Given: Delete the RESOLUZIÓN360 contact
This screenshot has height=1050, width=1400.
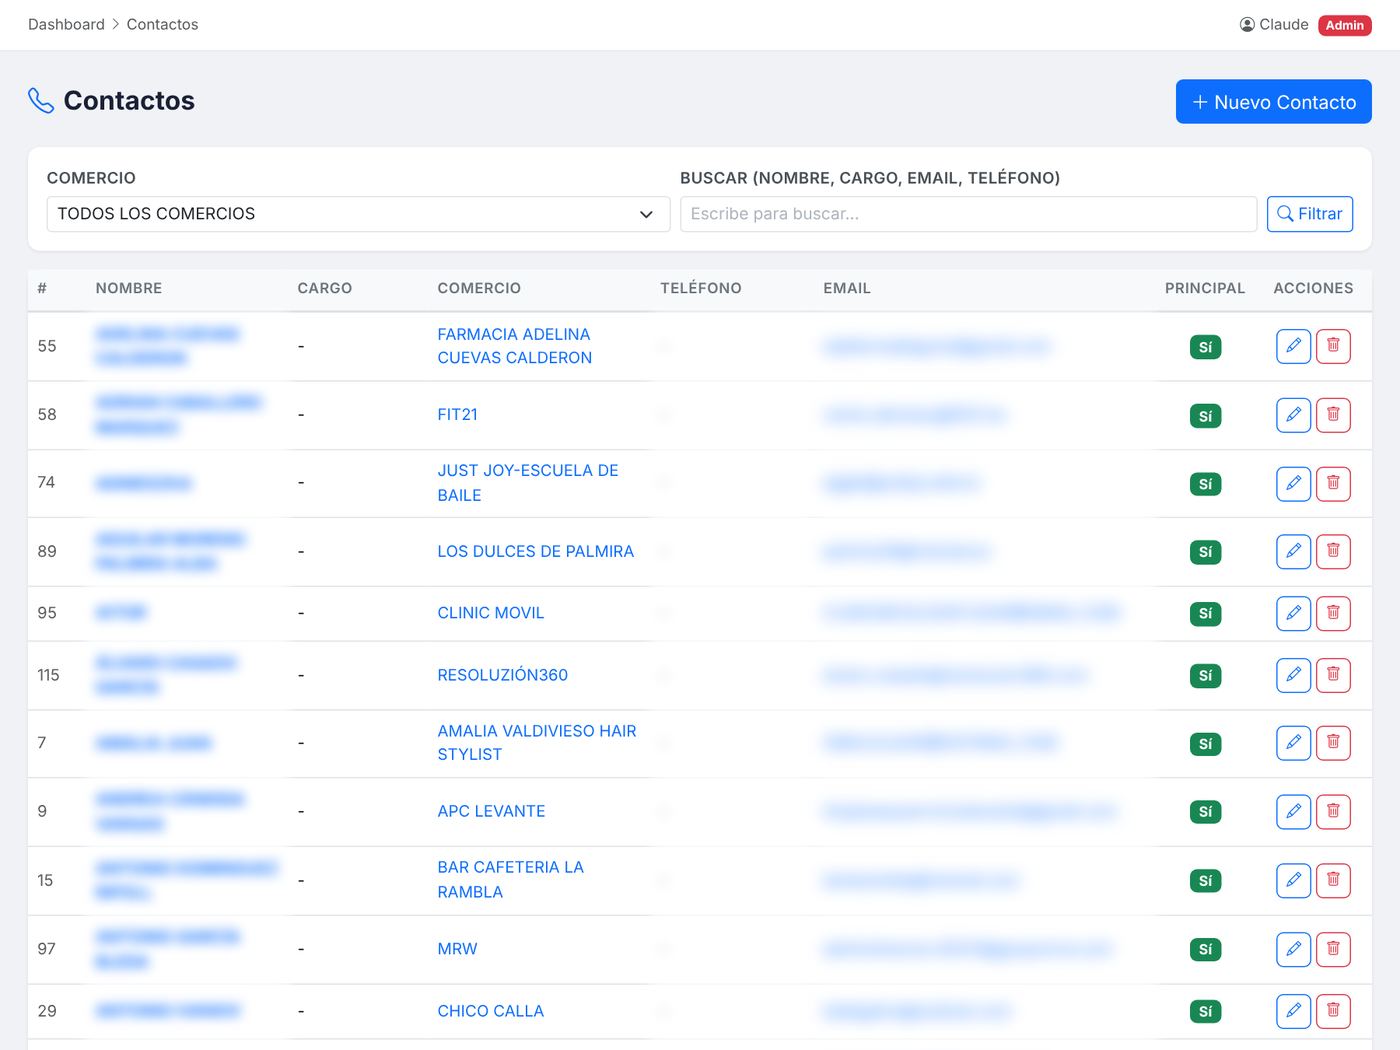Looking at the screenshot, I should (x=1333, y=675).
